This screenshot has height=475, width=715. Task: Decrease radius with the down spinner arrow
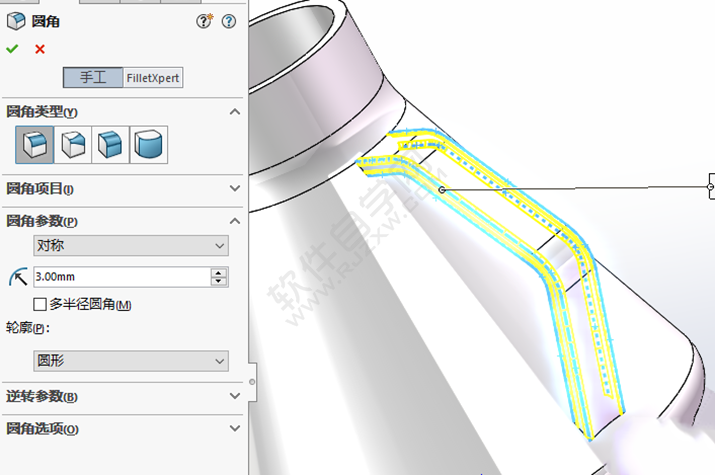(219, 281)
